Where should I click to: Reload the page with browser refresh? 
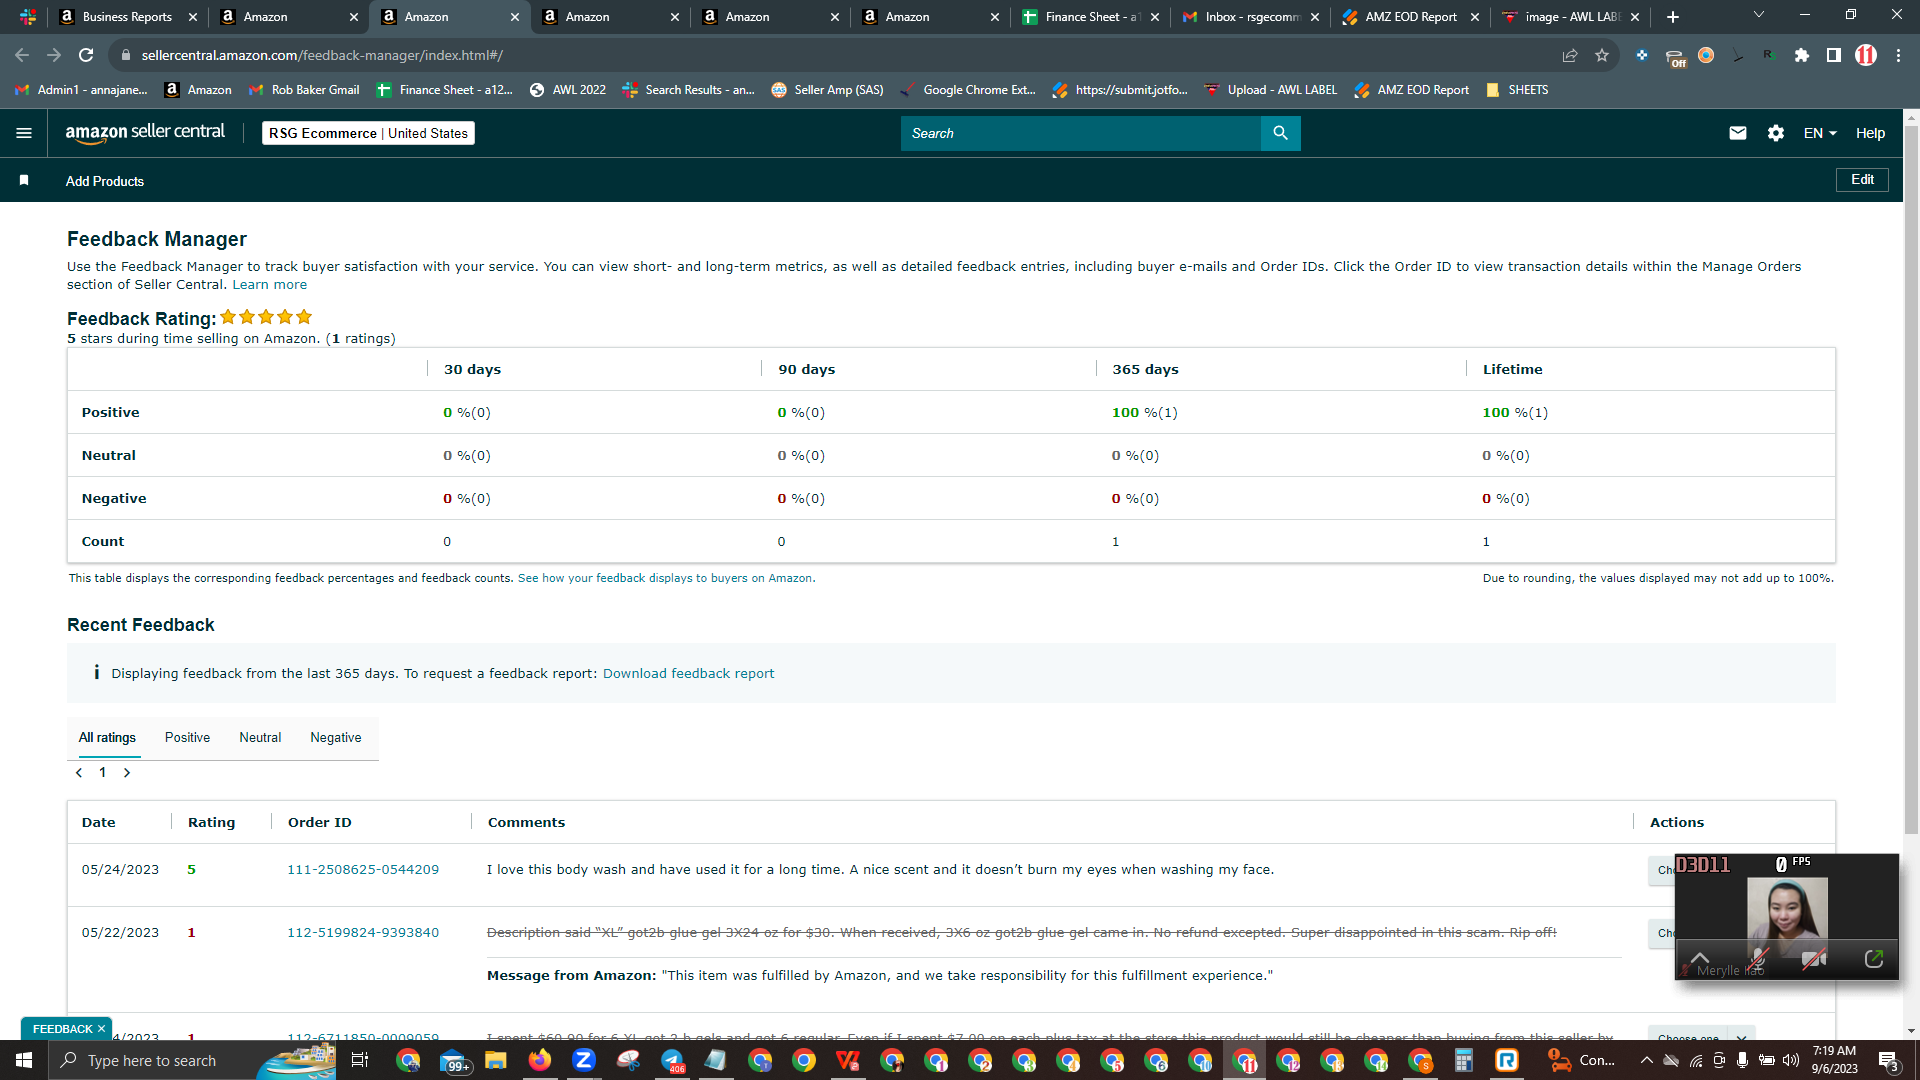[86, 55]
